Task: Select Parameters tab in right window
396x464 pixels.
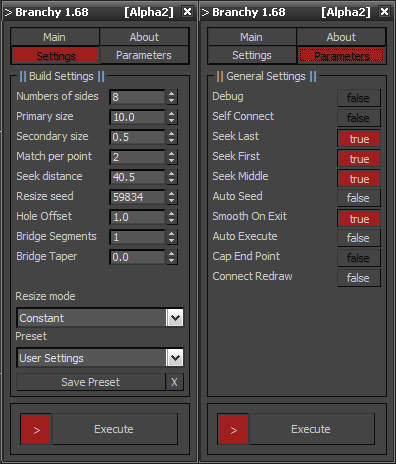Action: (342, 55)
